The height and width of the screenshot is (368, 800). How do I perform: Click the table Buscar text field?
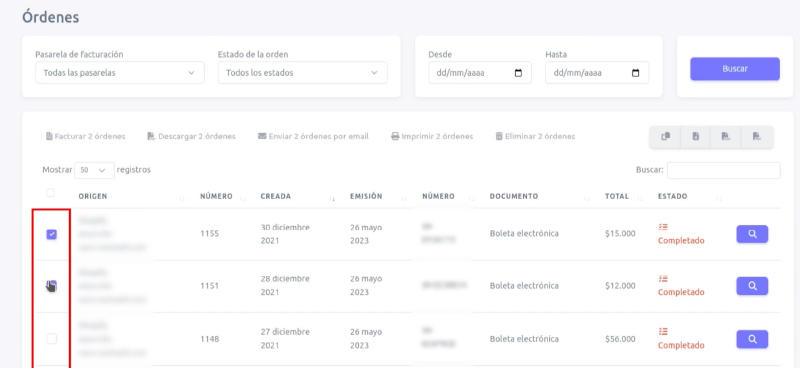point(723,170)
